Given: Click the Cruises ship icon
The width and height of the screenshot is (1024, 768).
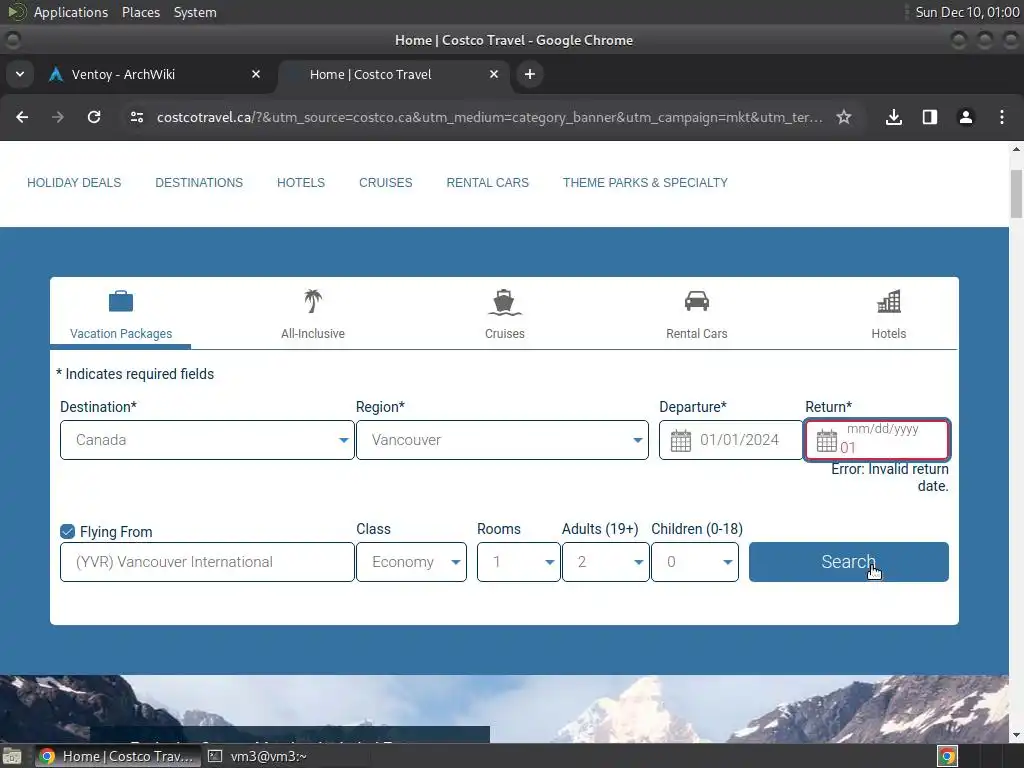Looking at the screenshot, I should (x=504, y=302).
